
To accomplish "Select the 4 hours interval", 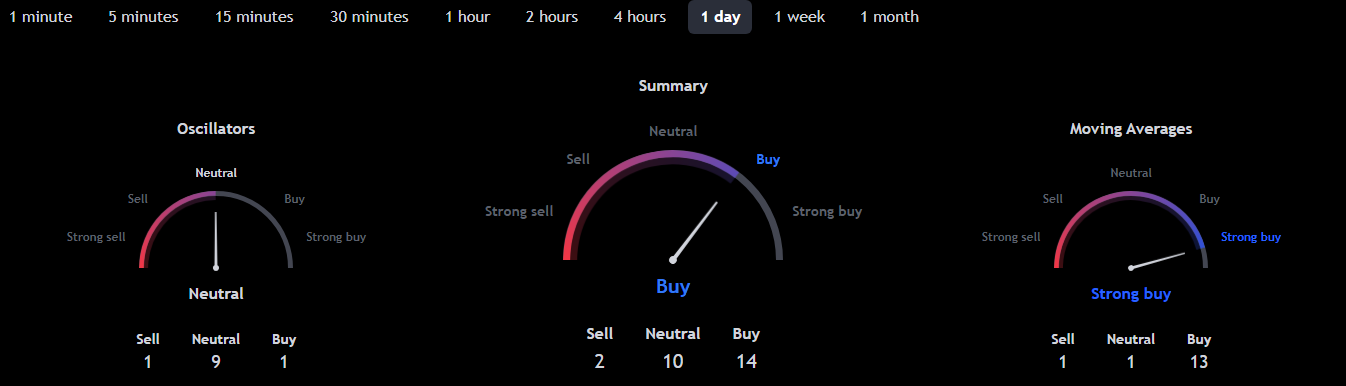I will coord(640,17).
